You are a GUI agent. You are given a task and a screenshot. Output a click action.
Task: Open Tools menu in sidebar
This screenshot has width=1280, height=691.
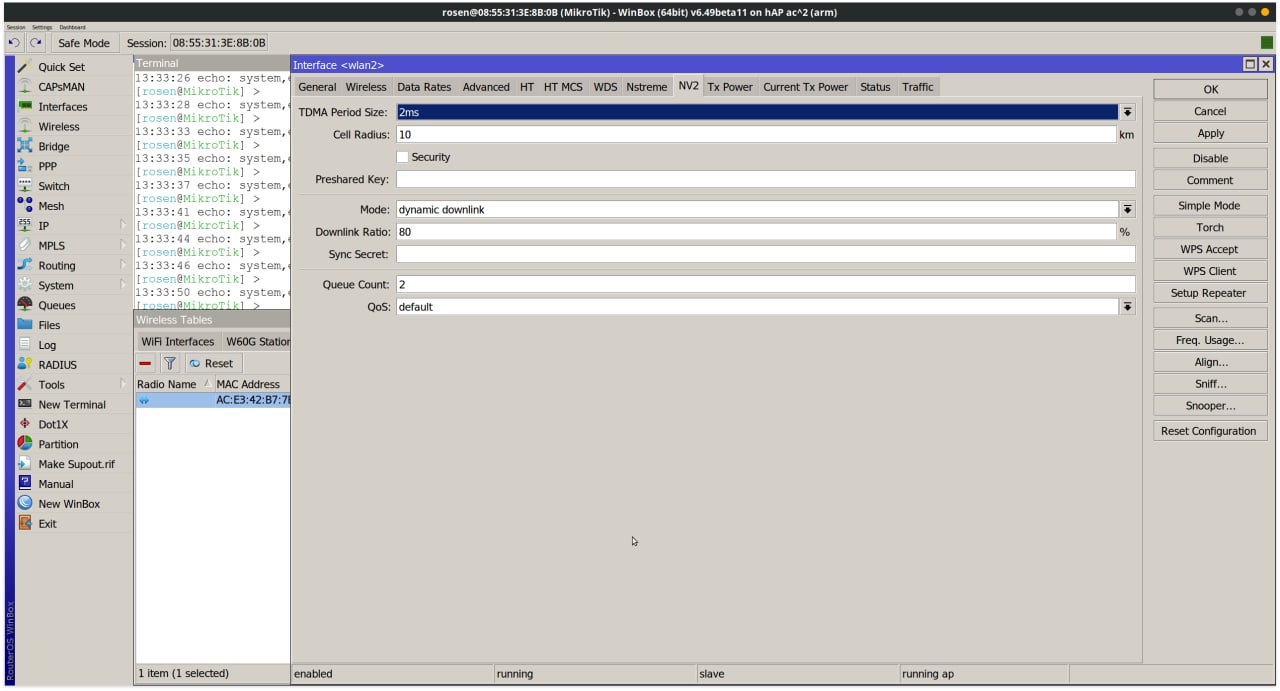click(x=51, y=385)
